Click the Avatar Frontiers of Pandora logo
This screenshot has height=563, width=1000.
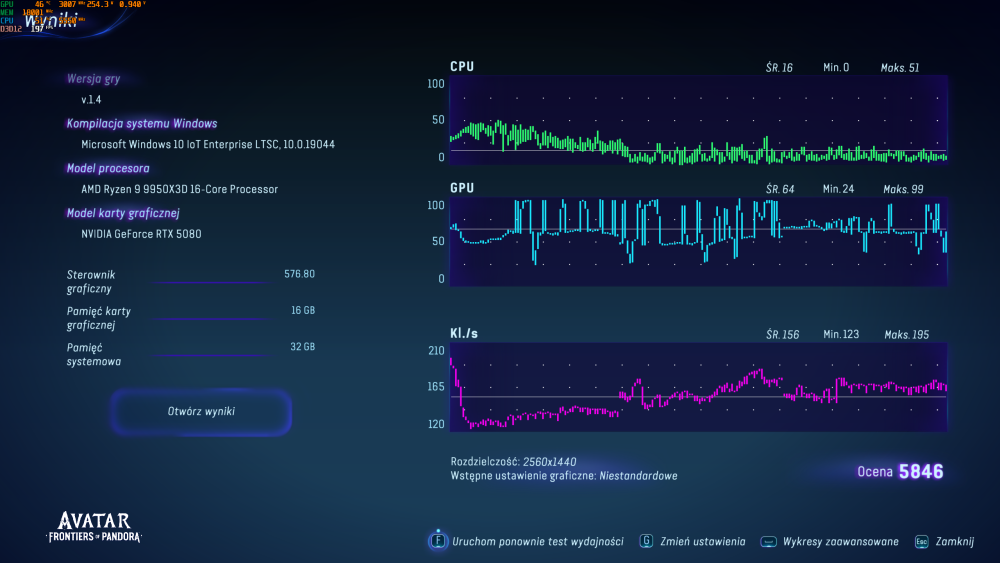95,526
